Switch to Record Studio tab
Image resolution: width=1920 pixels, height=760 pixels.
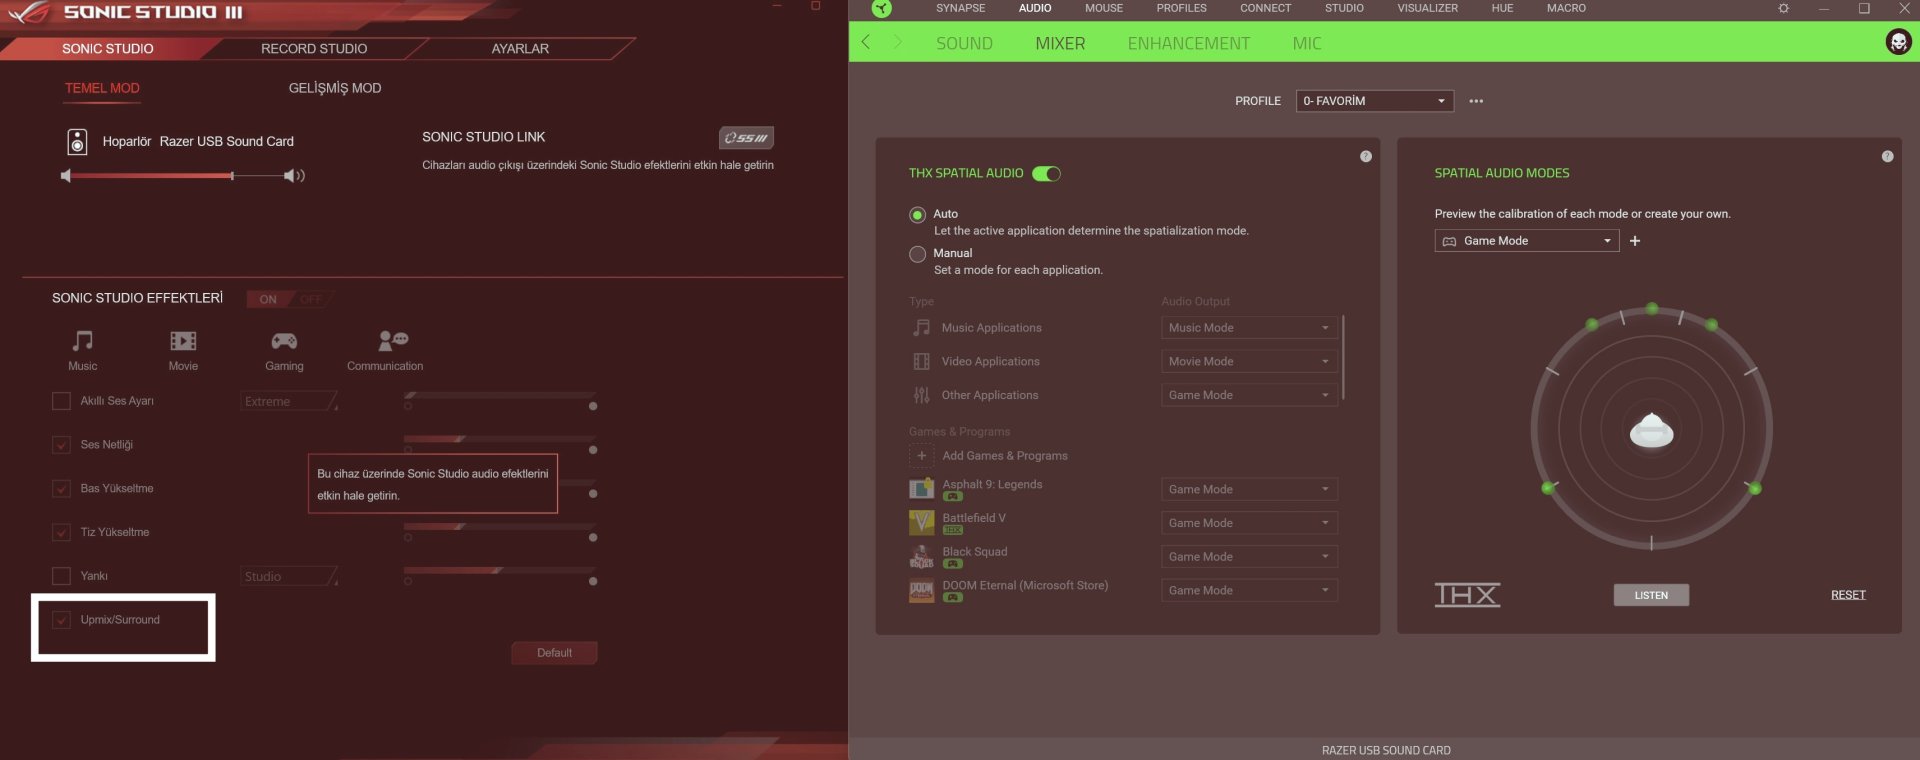pos(314,49)
